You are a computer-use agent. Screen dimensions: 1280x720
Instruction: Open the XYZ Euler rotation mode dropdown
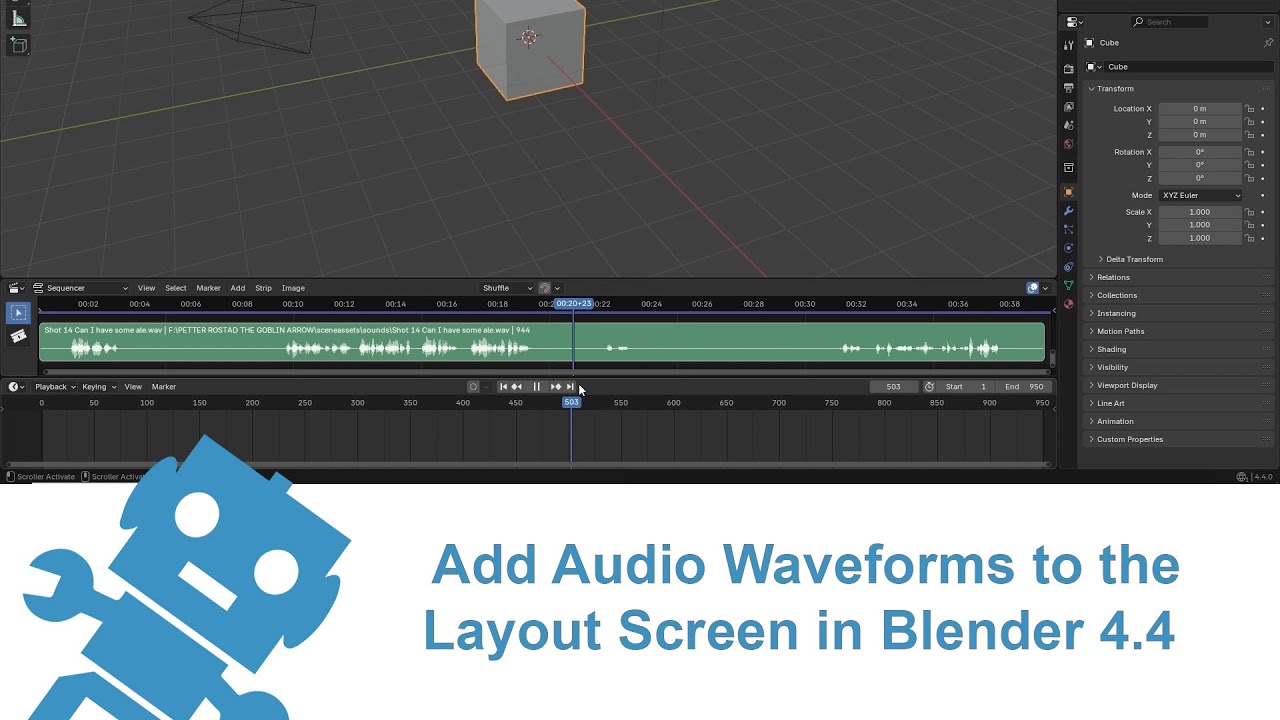click(1200, 195)
